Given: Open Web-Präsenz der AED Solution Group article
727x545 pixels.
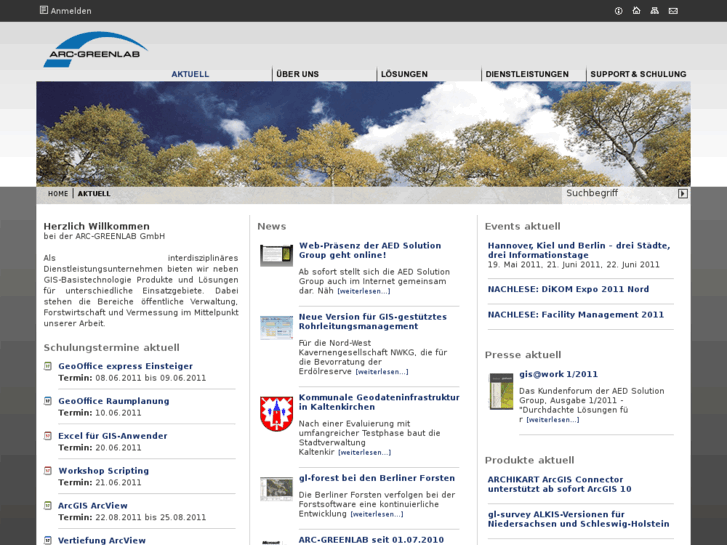Looking at the screenshot, I should pos(370,250).
